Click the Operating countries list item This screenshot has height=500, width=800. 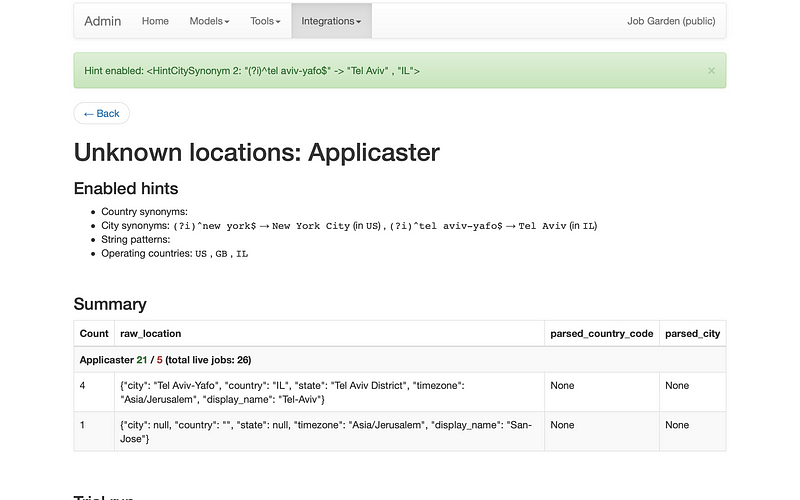[x=174, y=254]
